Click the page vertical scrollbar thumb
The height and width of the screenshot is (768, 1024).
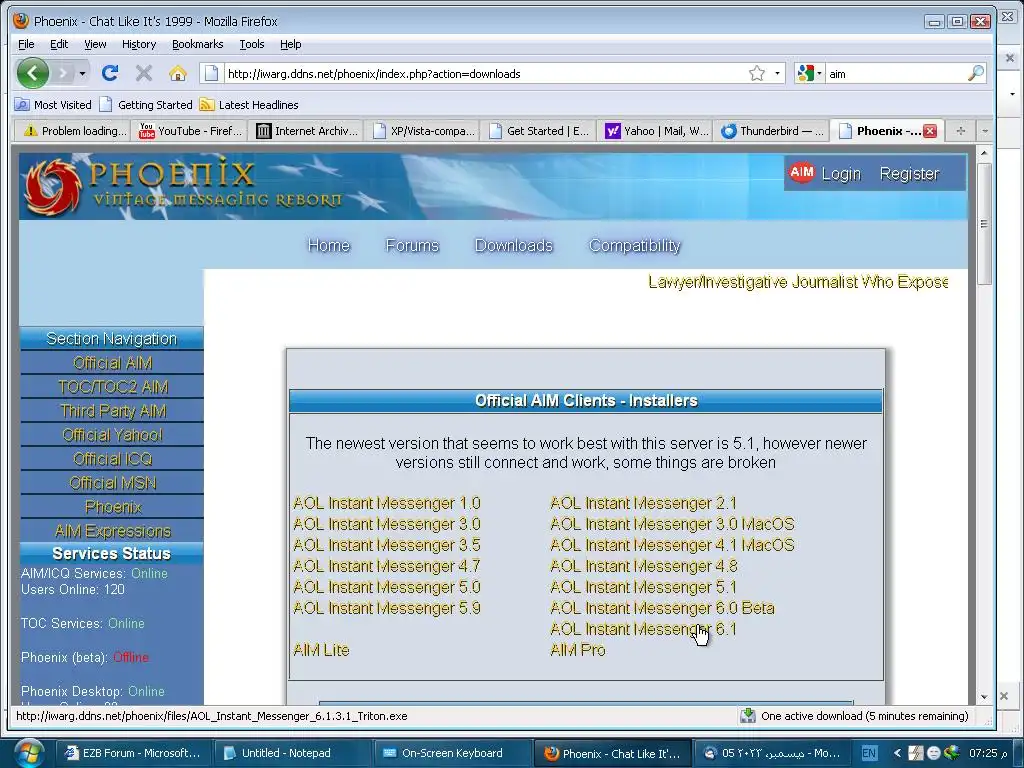[984, 222]
